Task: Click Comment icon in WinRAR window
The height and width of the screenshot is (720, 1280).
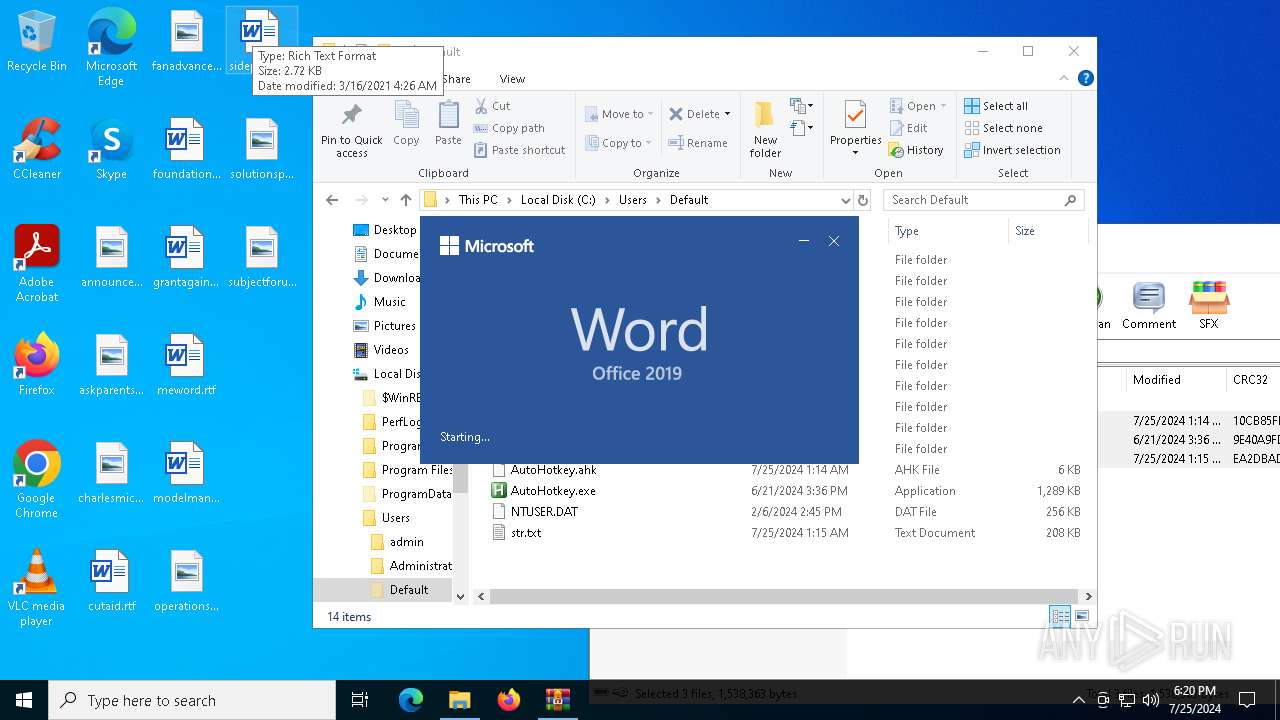Action: click(1148, 305)
